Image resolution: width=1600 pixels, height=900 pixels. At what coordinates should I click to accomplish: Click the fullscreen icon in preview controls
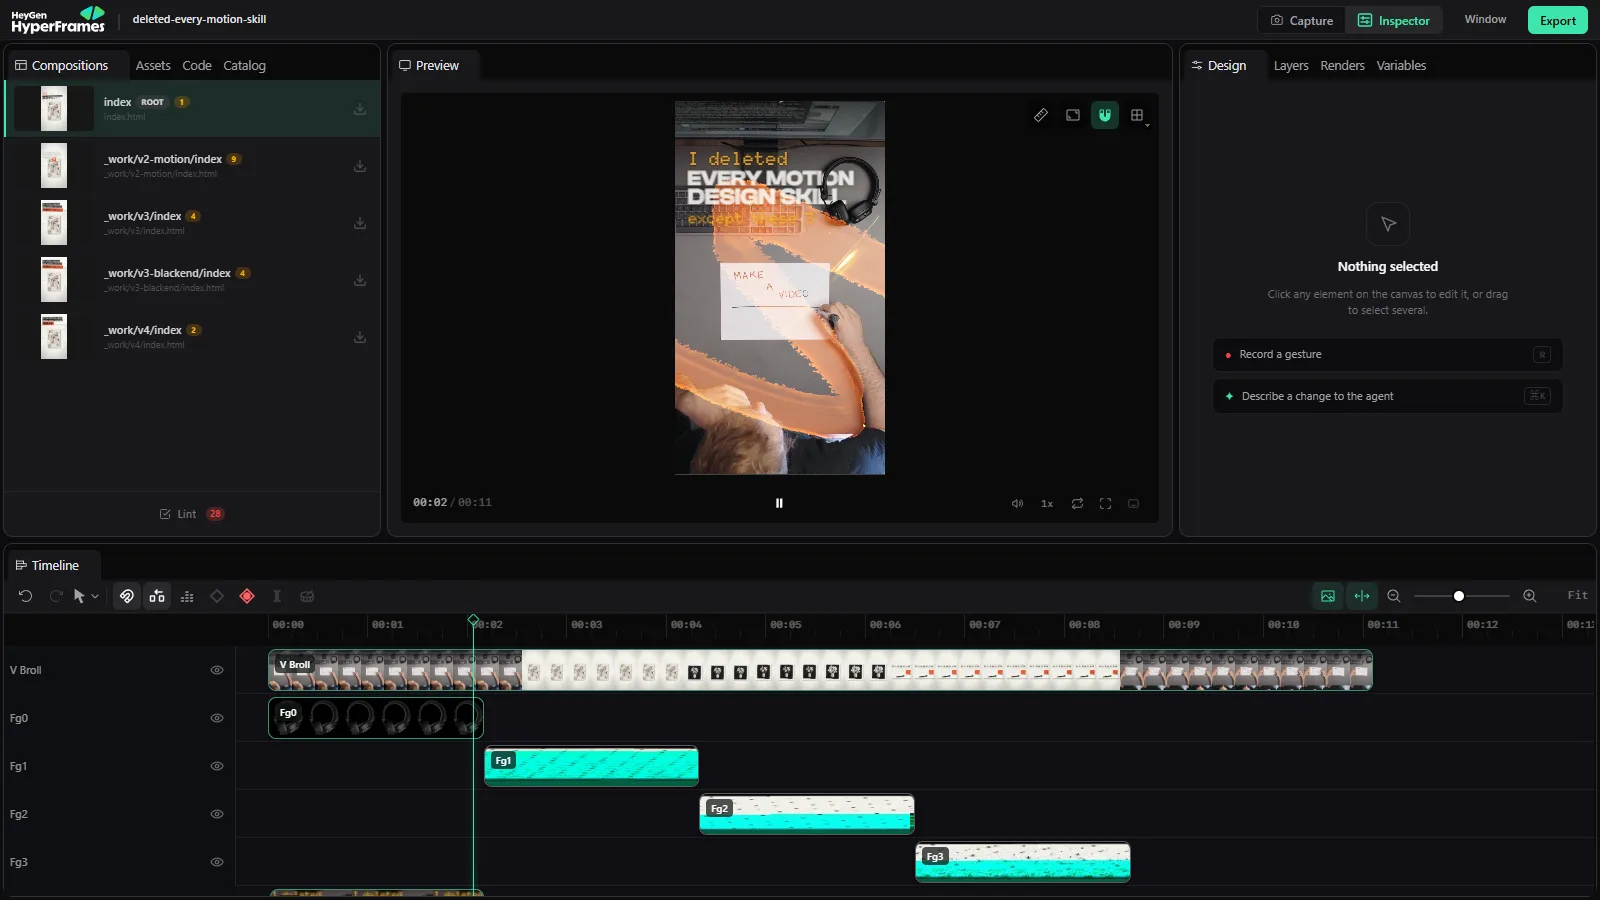point(1106,504)
